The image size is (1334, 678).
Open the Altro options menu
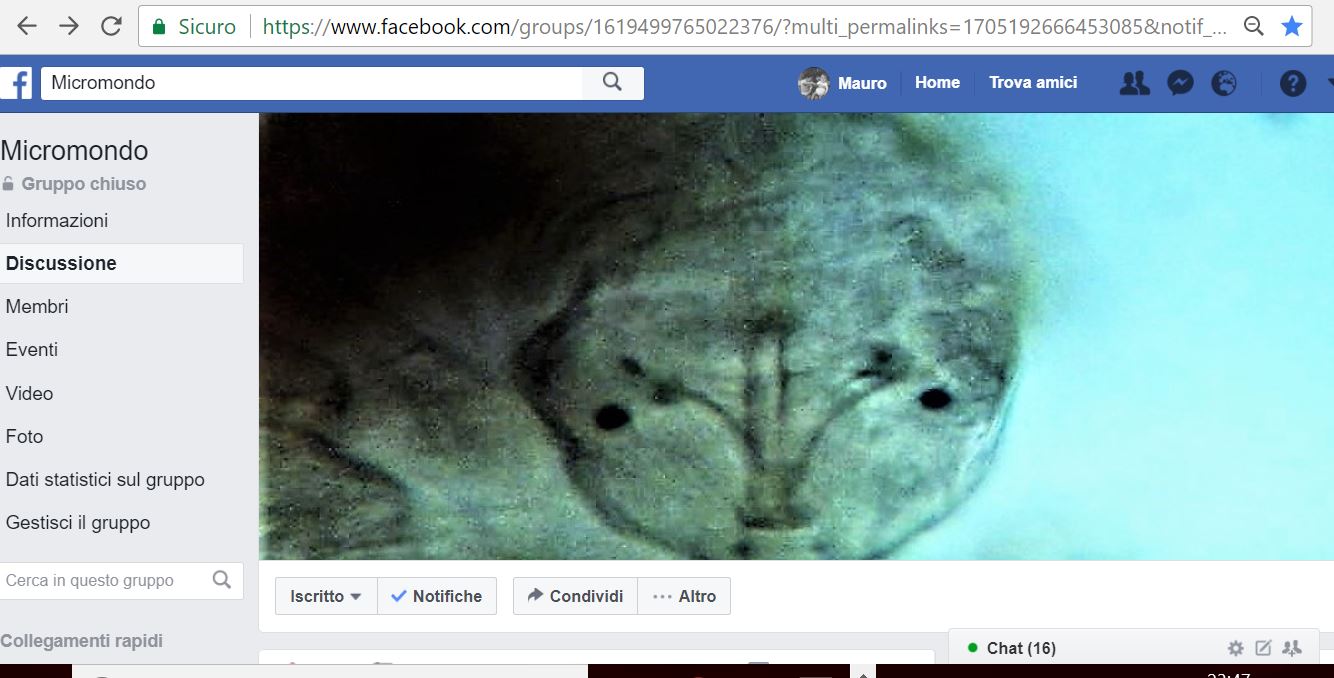pyautogui.click(x=684, y=595)
